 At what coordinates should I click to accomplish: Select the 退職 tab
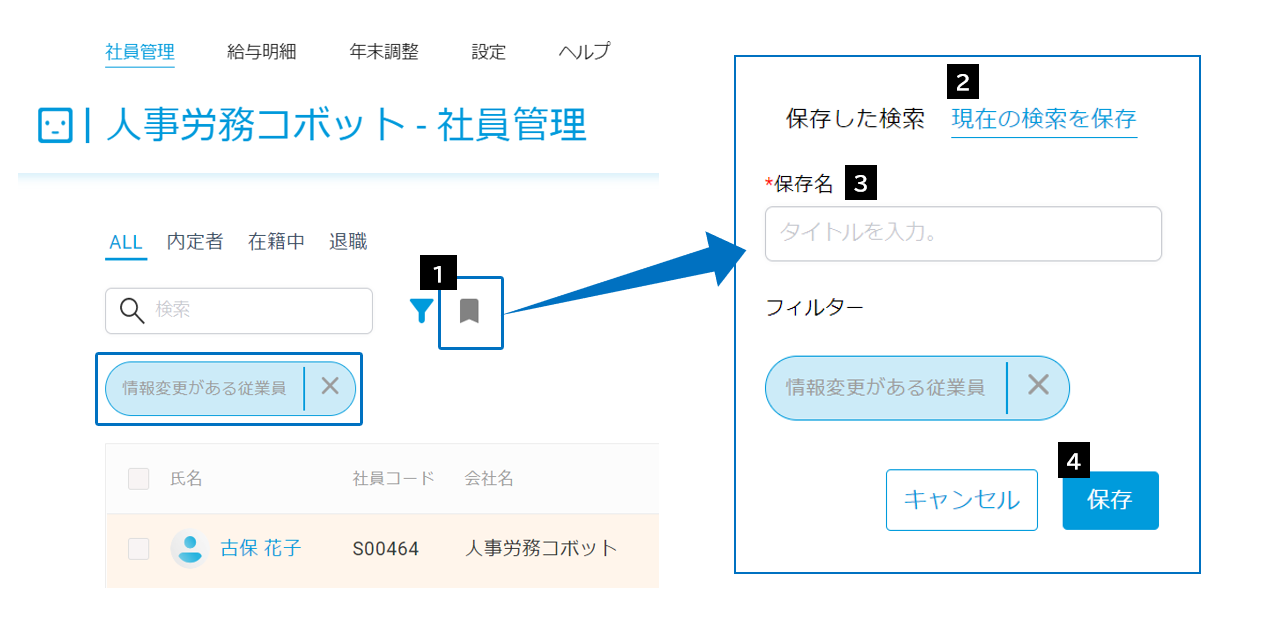click(348, 241)
